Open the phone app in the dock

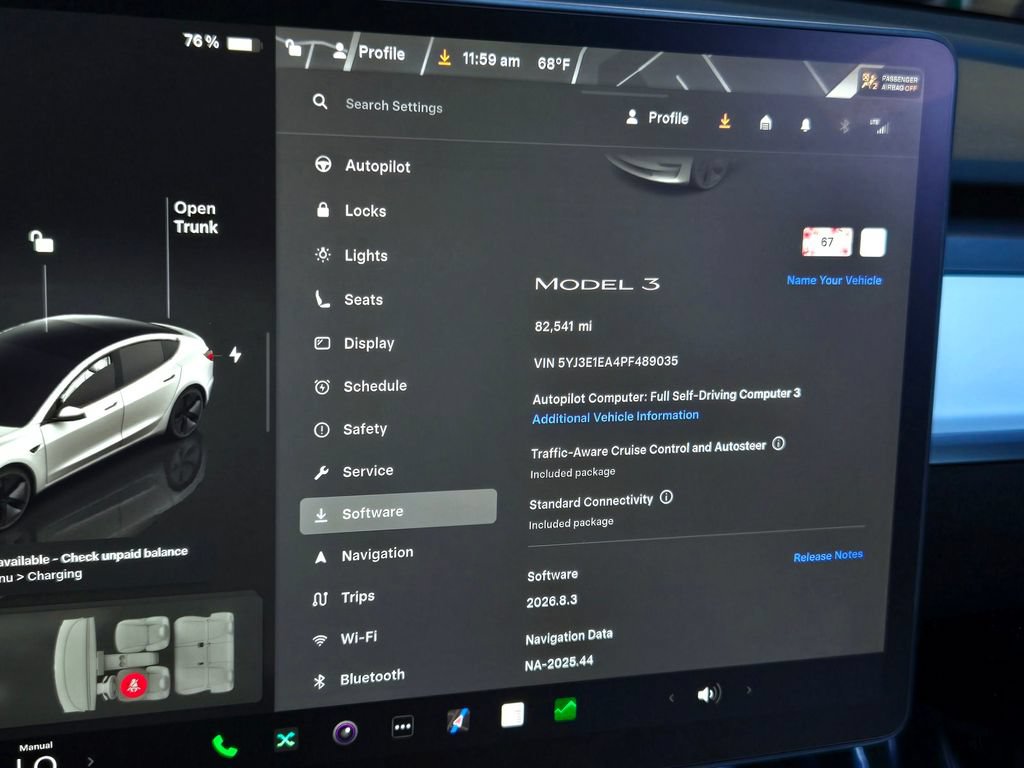click(225, 745)
